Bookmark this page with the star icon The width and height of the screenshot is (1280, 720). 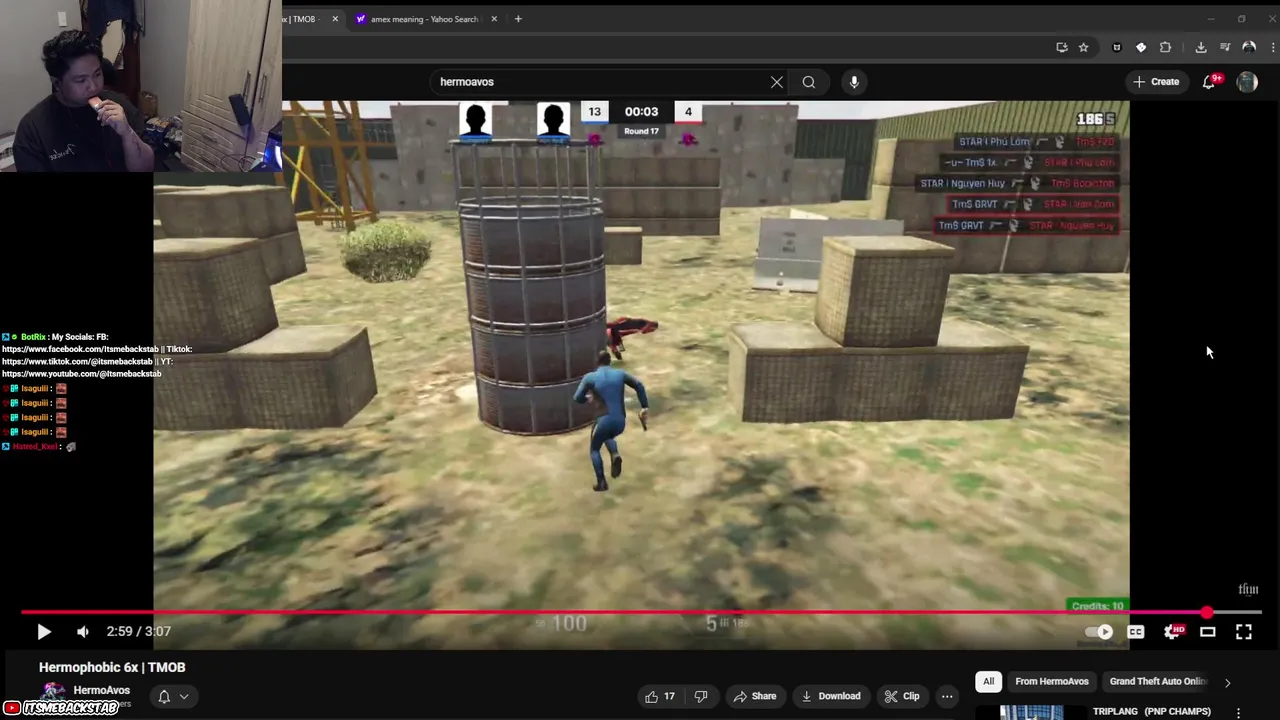[1083, 47]
